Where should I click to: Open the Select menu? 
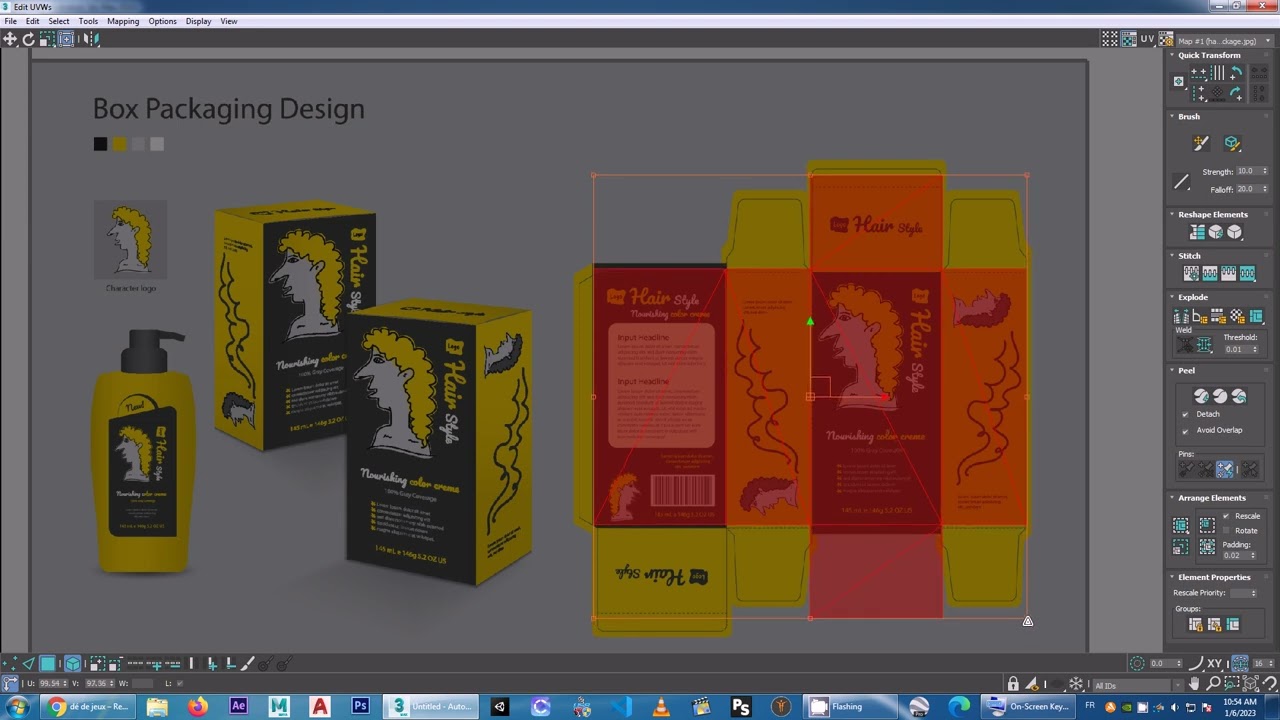pyautogui.click(x=59, y=21)
